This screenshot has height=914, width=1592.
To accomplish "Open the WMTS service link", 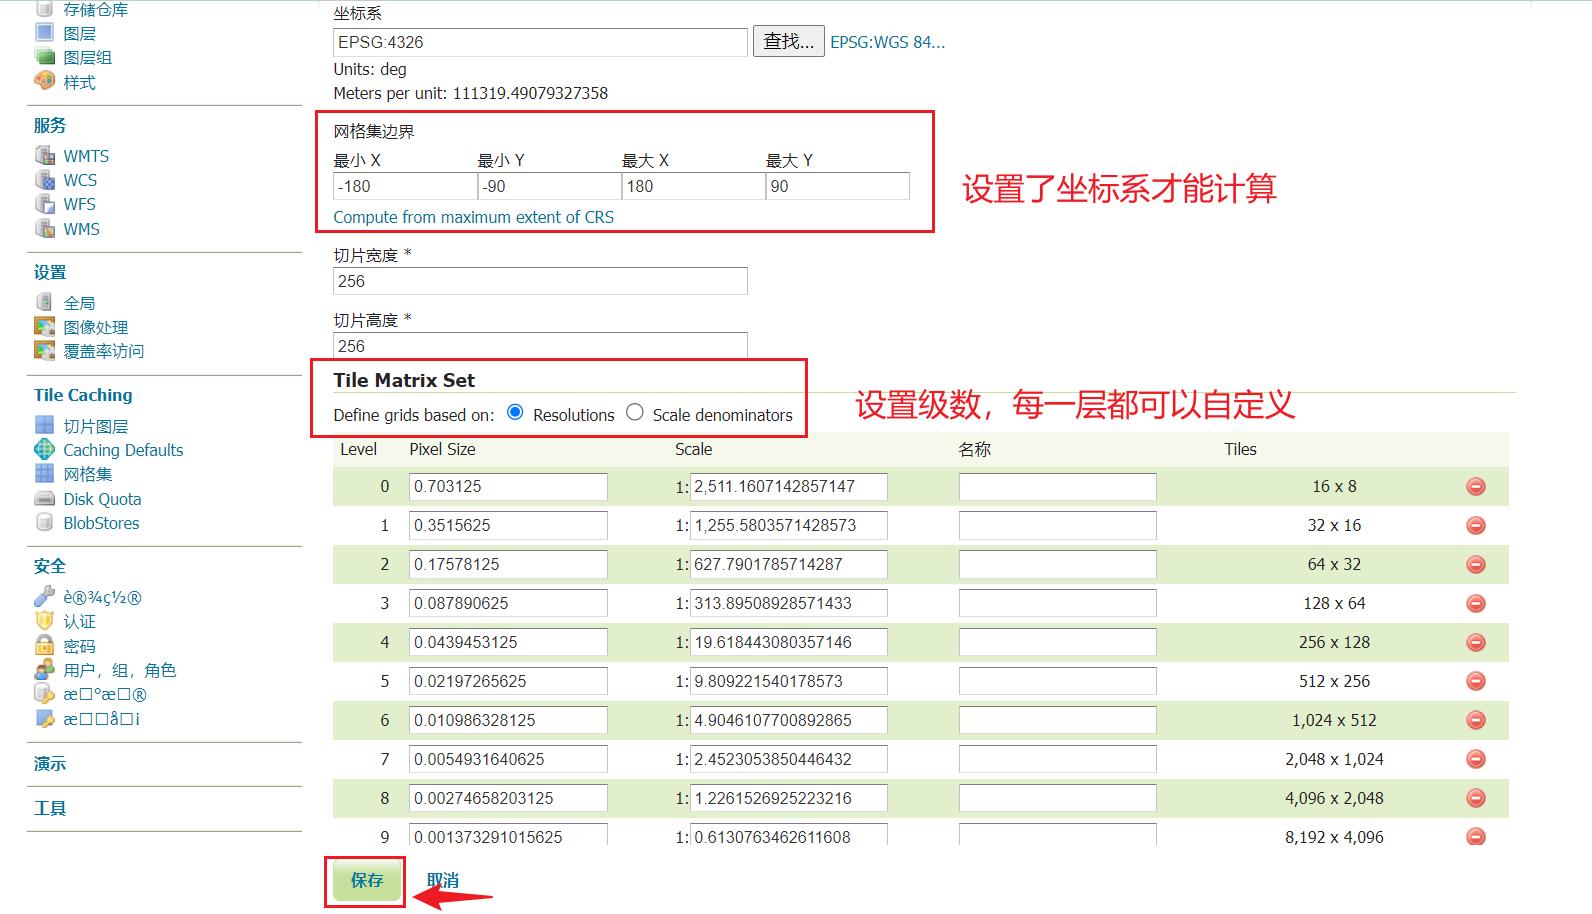I will point(86,156).
